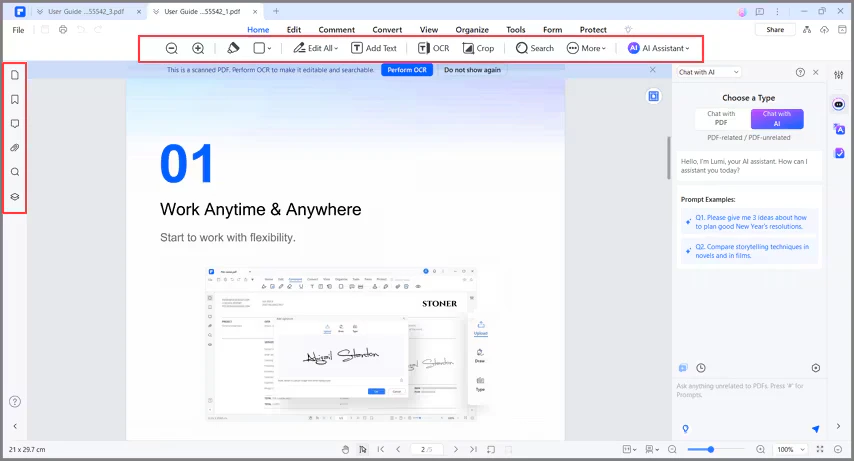Open the Chat with AI combo box
This screenshot has height=461, width=854.
(x=709, y=72)
